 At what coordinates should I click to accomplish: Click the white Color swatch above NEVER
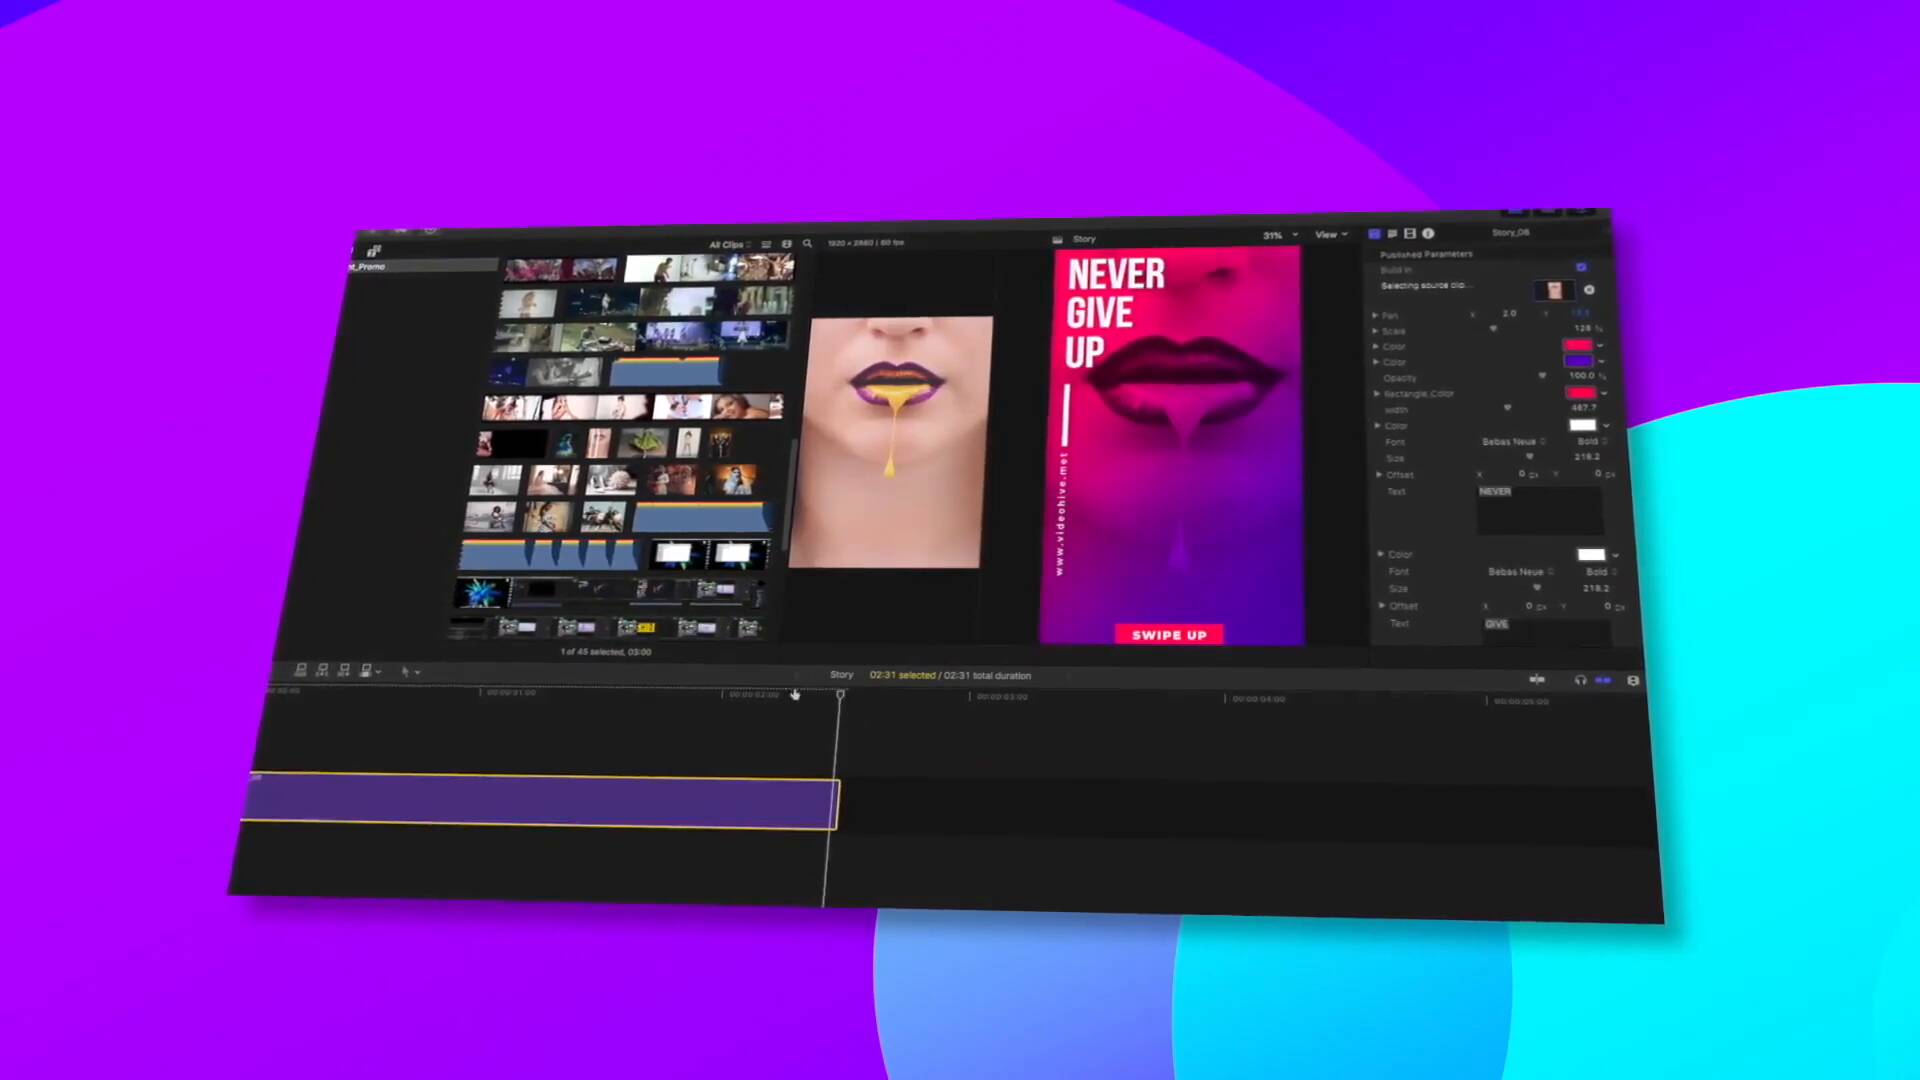pyautogui.click(x=1583, y=425)
